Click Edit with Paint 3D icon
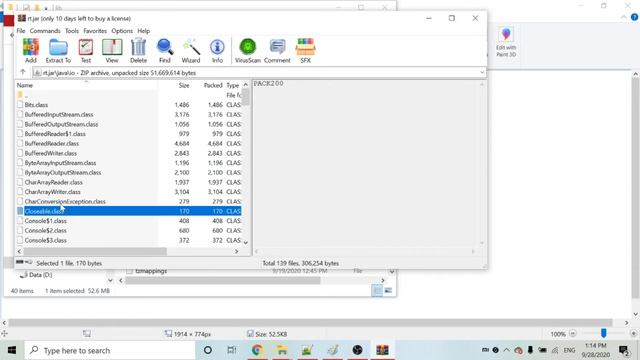The height and width of the screenshot is (360, 640). (506, 42)
